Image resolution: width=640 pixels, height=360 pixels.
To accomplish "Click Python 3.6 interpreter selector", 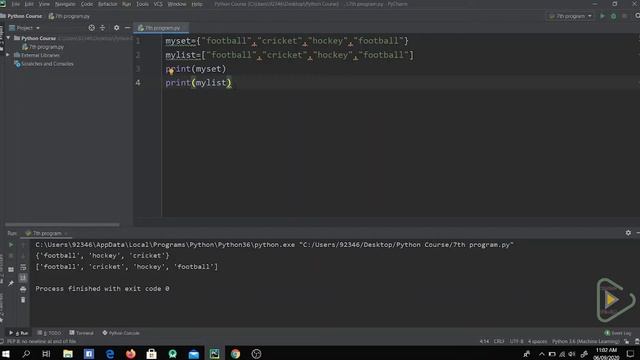I will click(586, 341).
